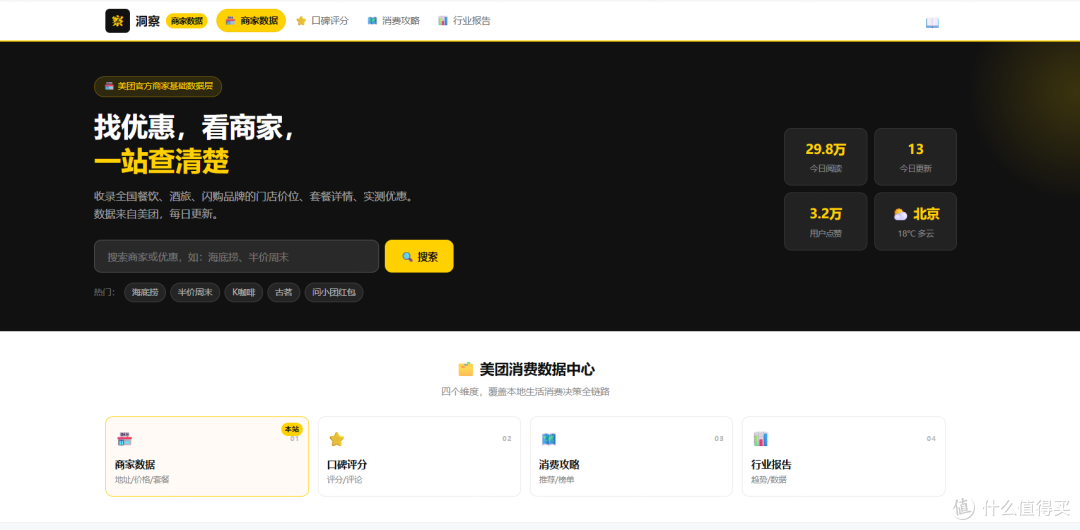Click the 洞察 logo icon

[x=117, y=21]
